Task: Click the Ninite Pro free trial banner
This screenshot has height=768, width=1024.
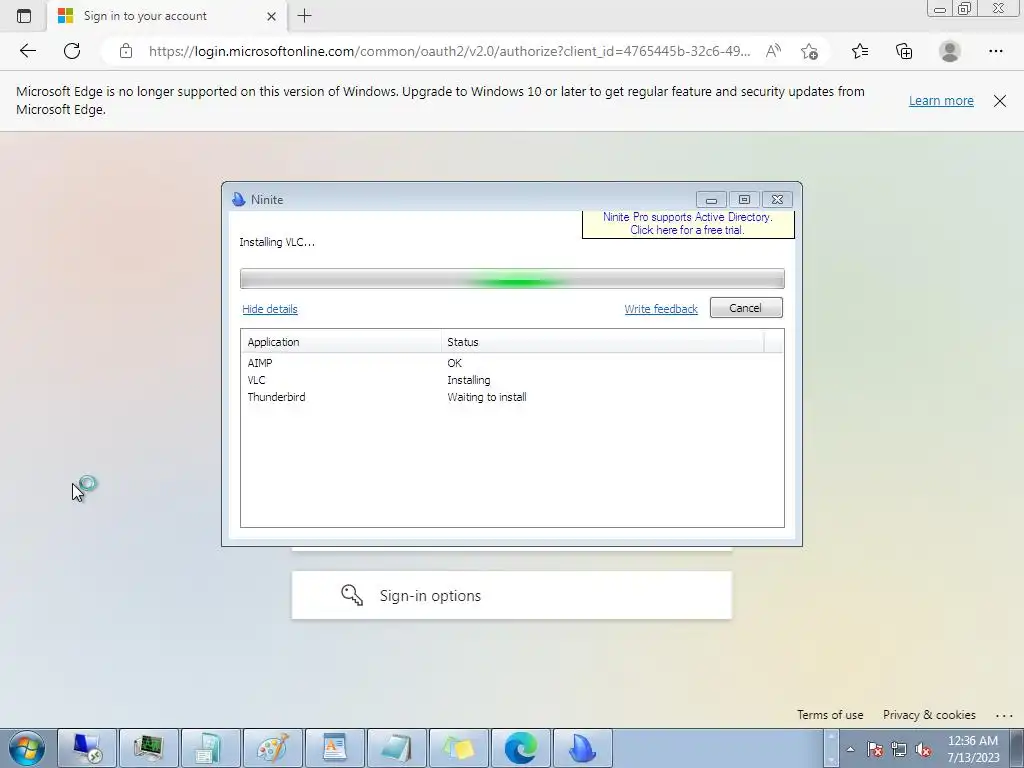Action: point(688,223)
